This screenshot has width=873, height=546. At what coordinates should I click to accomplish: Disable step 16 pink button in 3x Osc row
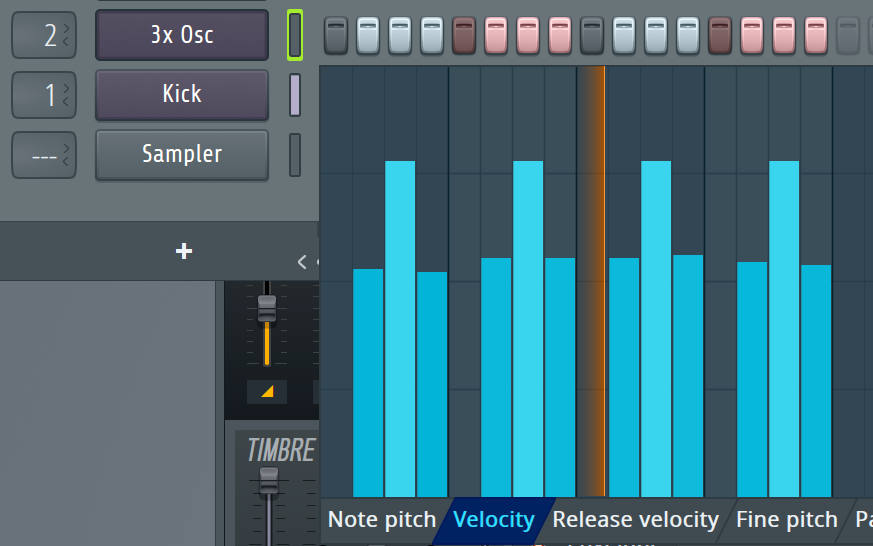click(816, 36)
